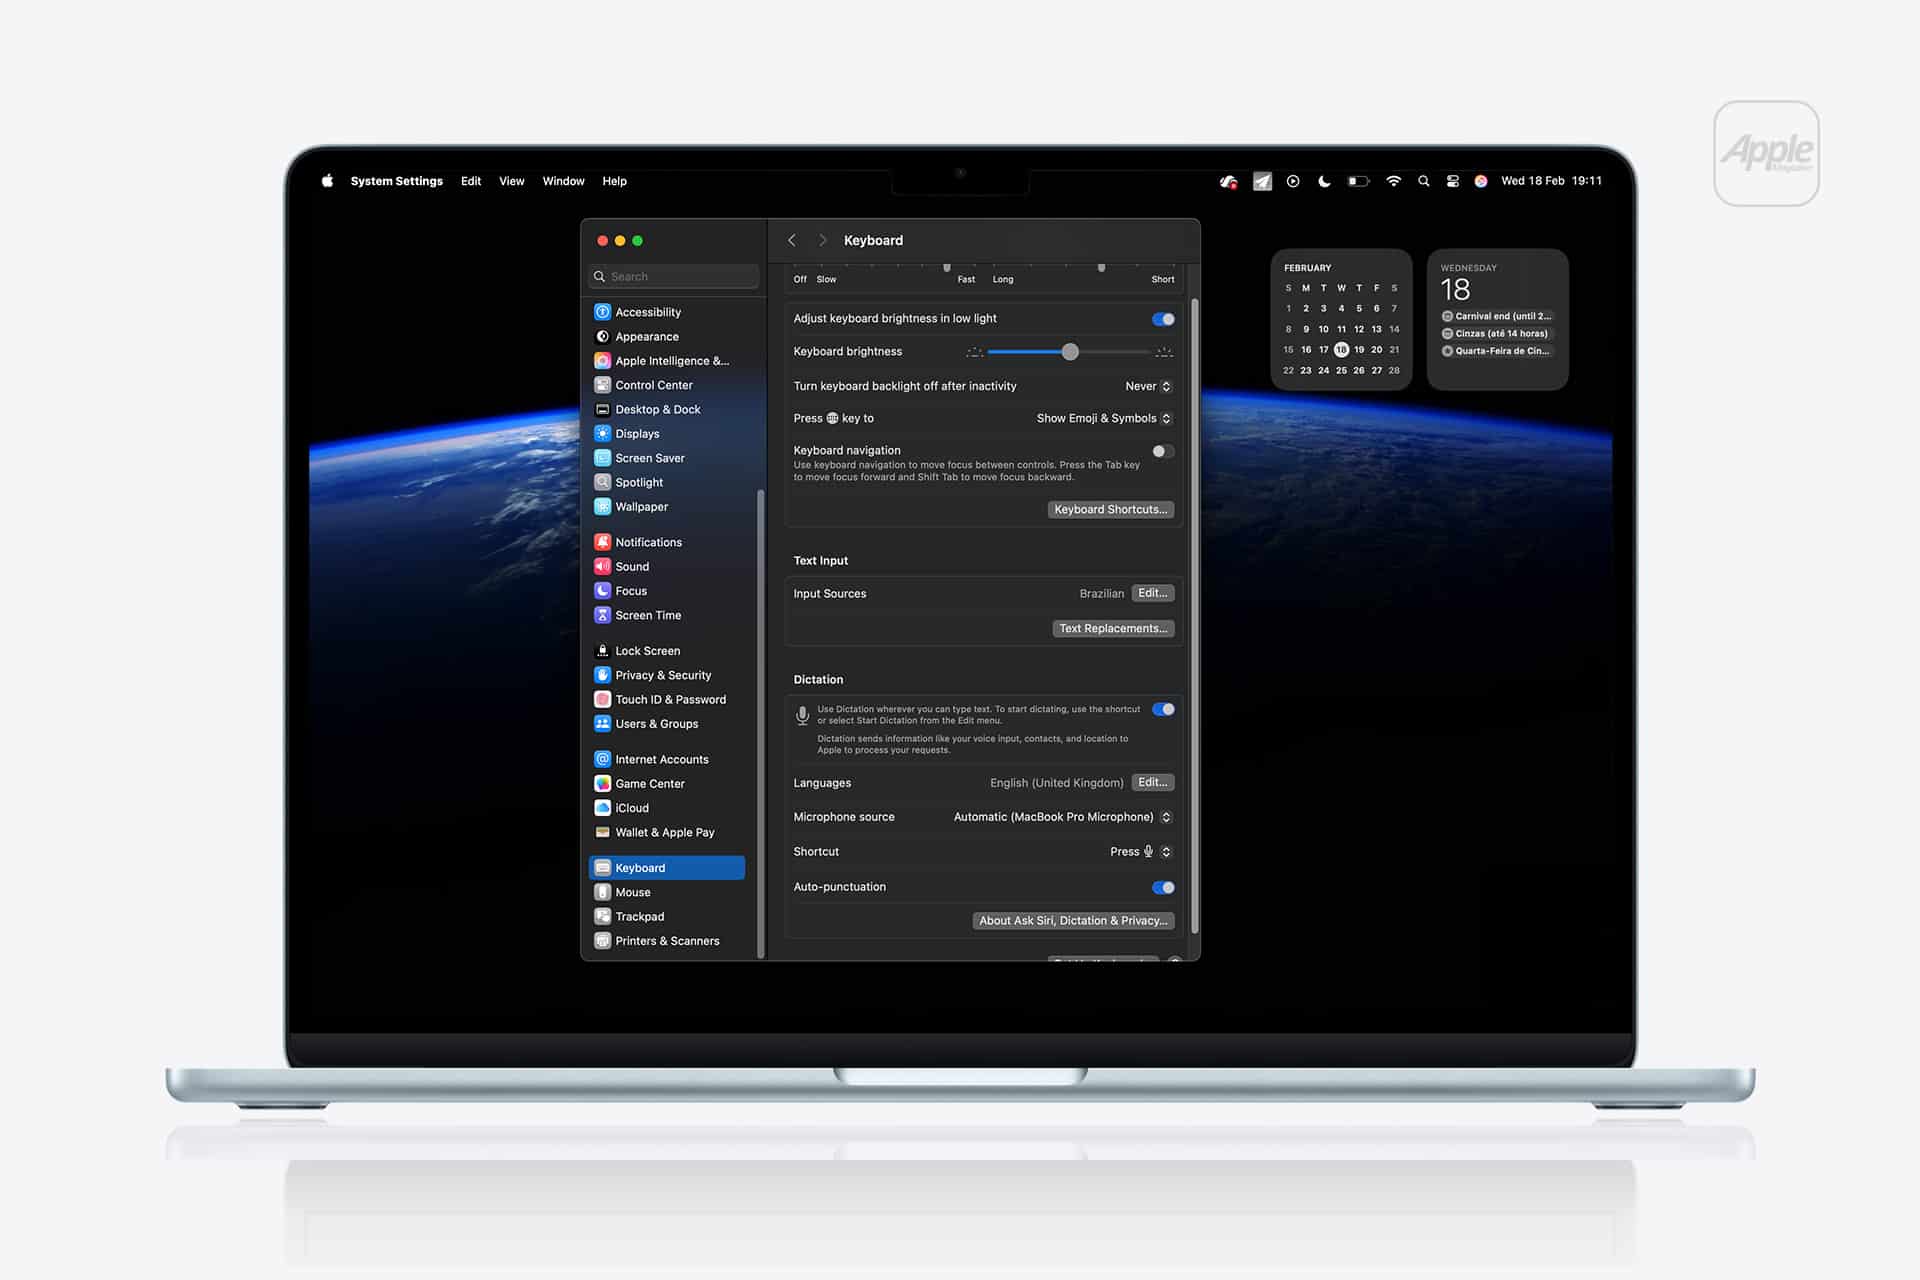Open Text Replacements... button

coord(1113,628)
